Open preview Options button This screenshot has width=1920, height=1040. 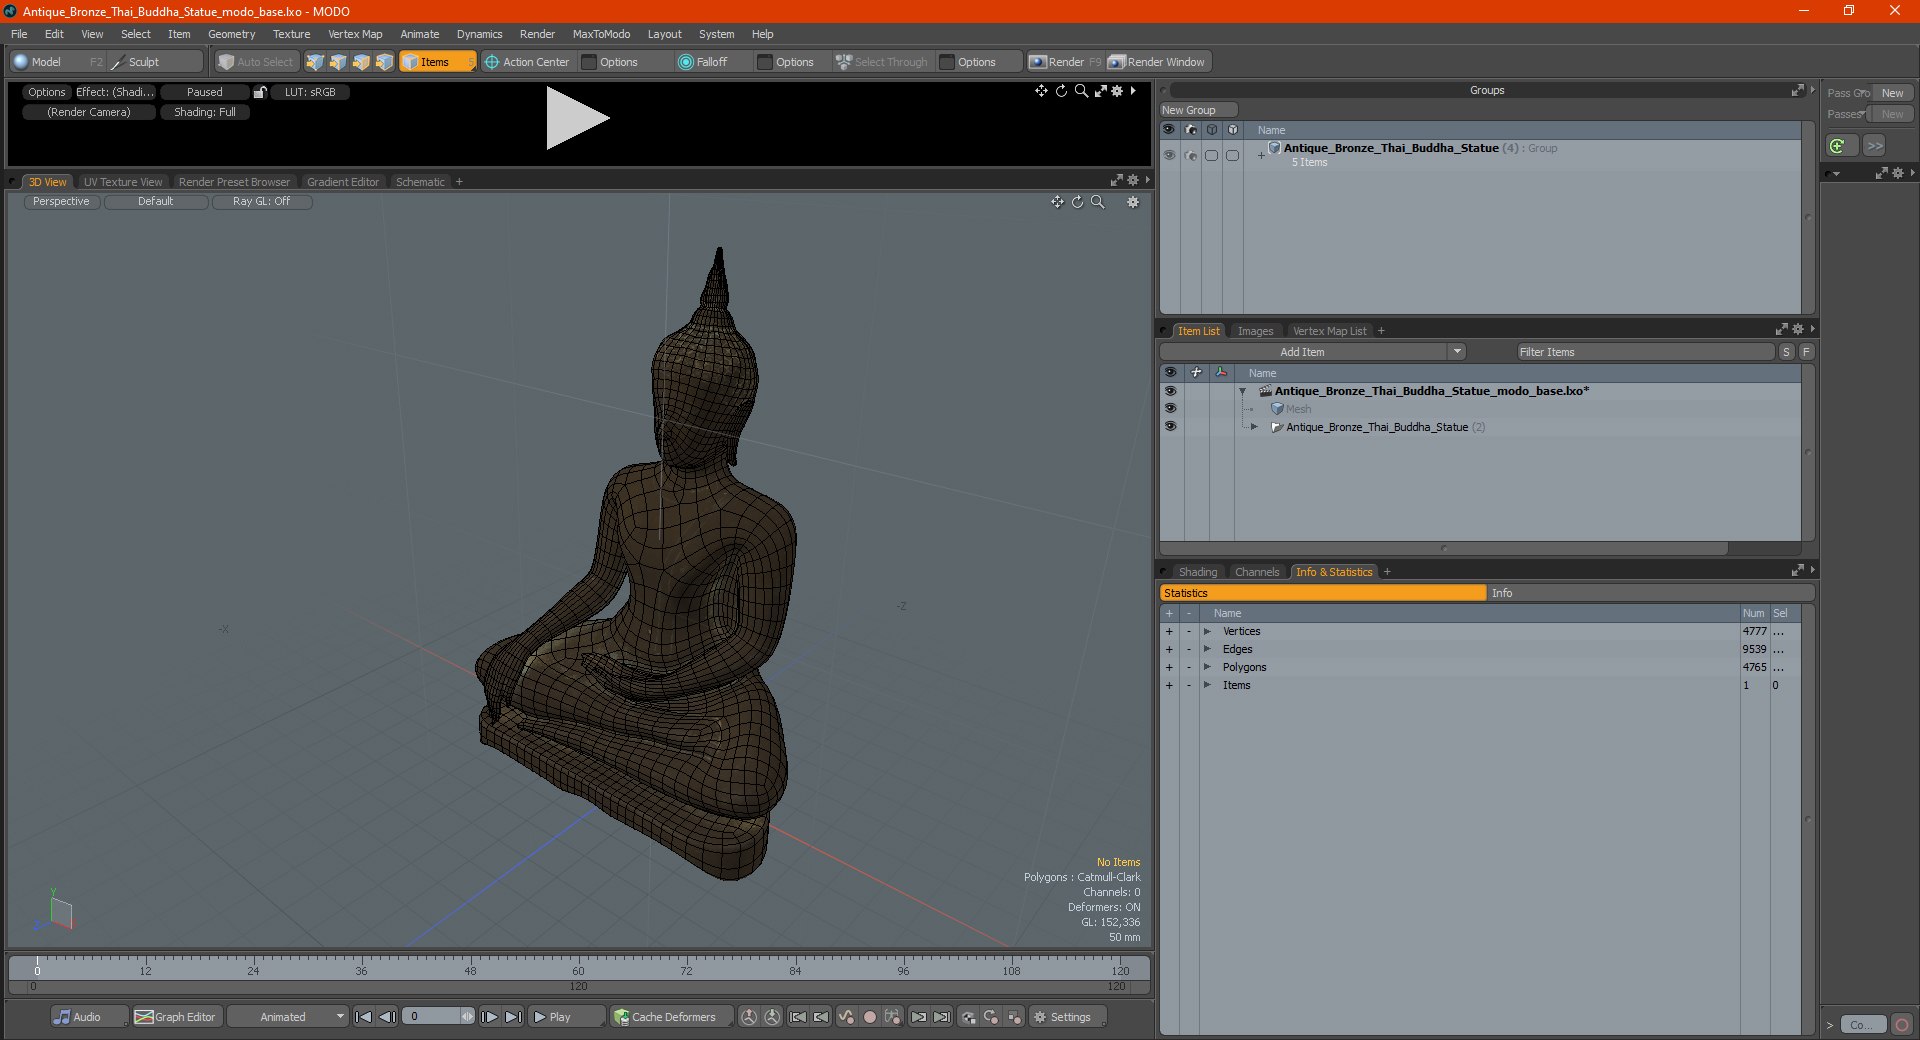tap(46, 92)
